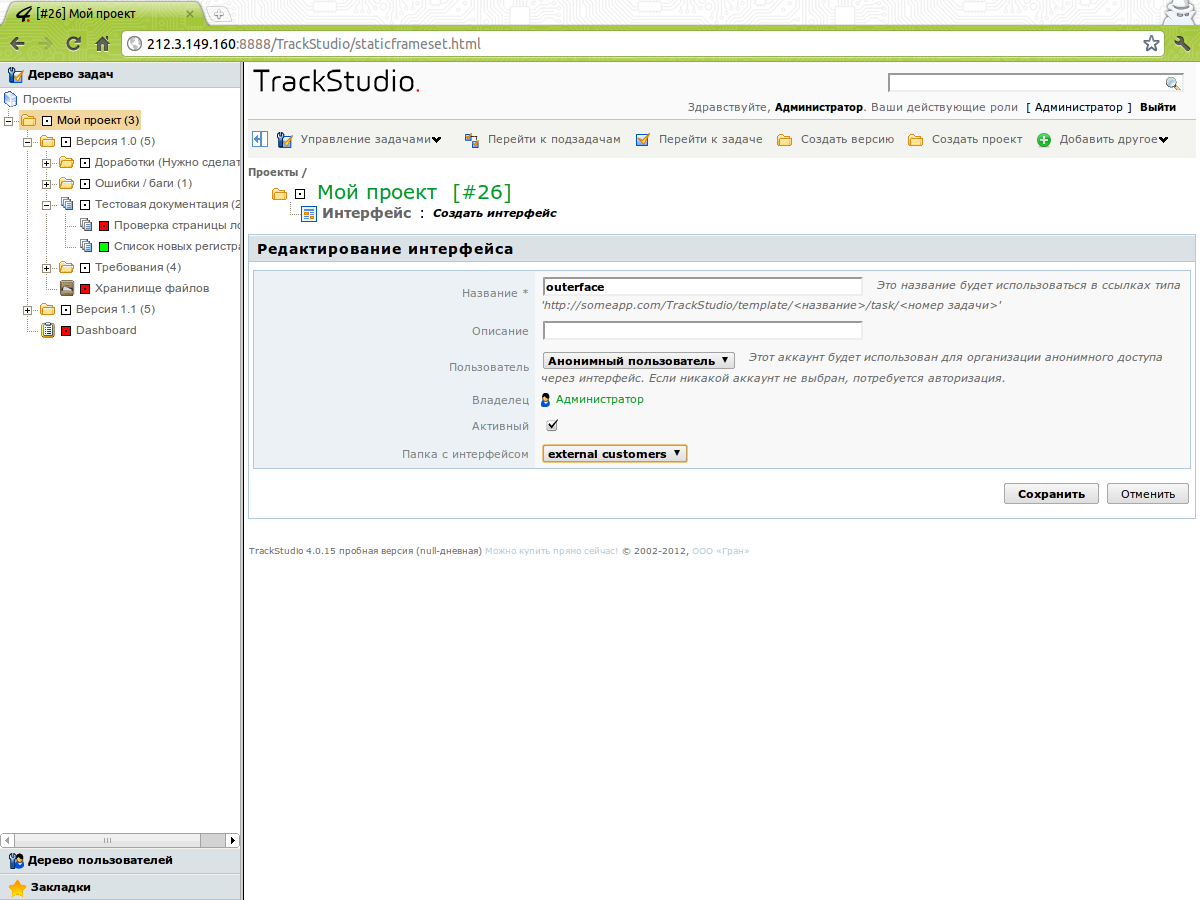Switch to the Закладки panel
Image resolution: width=1200 pixels, height=900 pixels.
point(121,887)
